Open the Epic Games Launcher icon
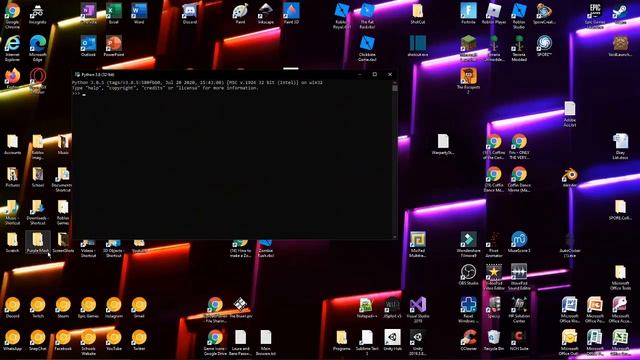Image resolution: width=640 pixels, height=360 pixels. pos(595,15)
